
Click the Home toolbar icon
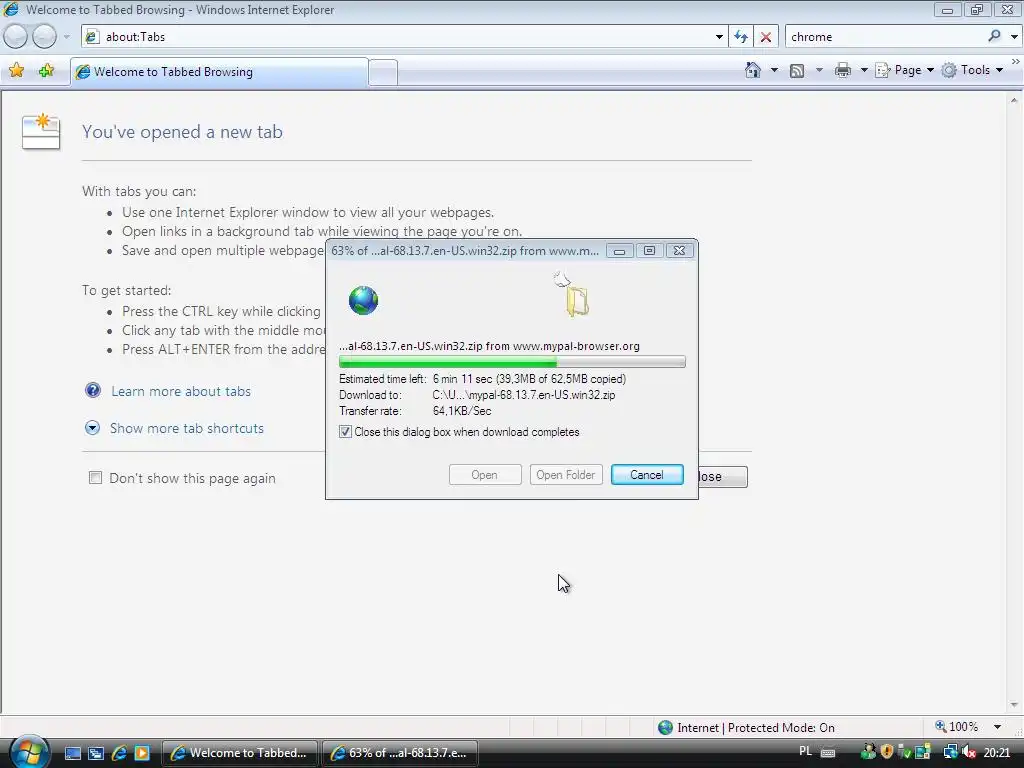[x=753, y=70]
